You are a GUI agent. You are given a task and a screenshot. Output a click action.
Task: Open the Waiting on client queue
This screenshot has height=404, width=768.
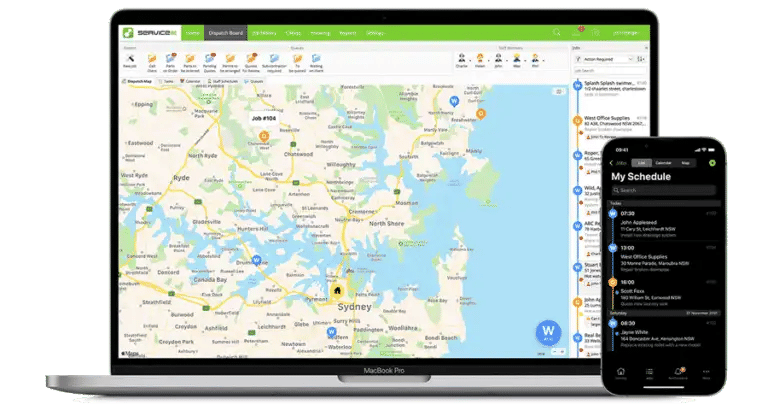[x=316, y=63]
